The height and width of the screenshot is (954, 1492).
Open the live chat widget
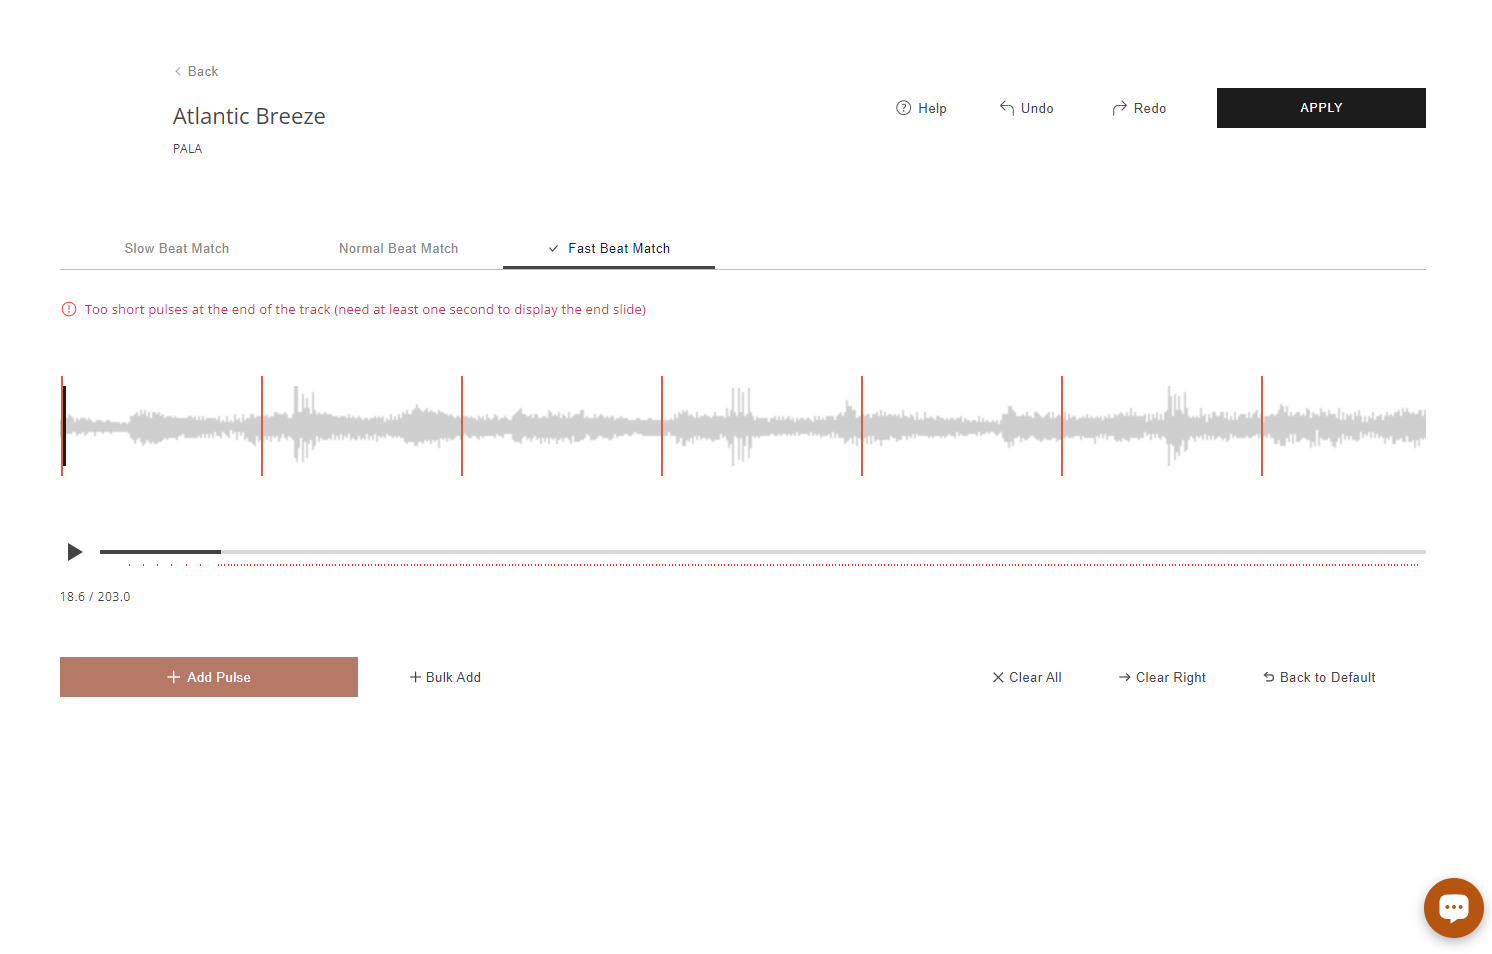pos(1453,908)
